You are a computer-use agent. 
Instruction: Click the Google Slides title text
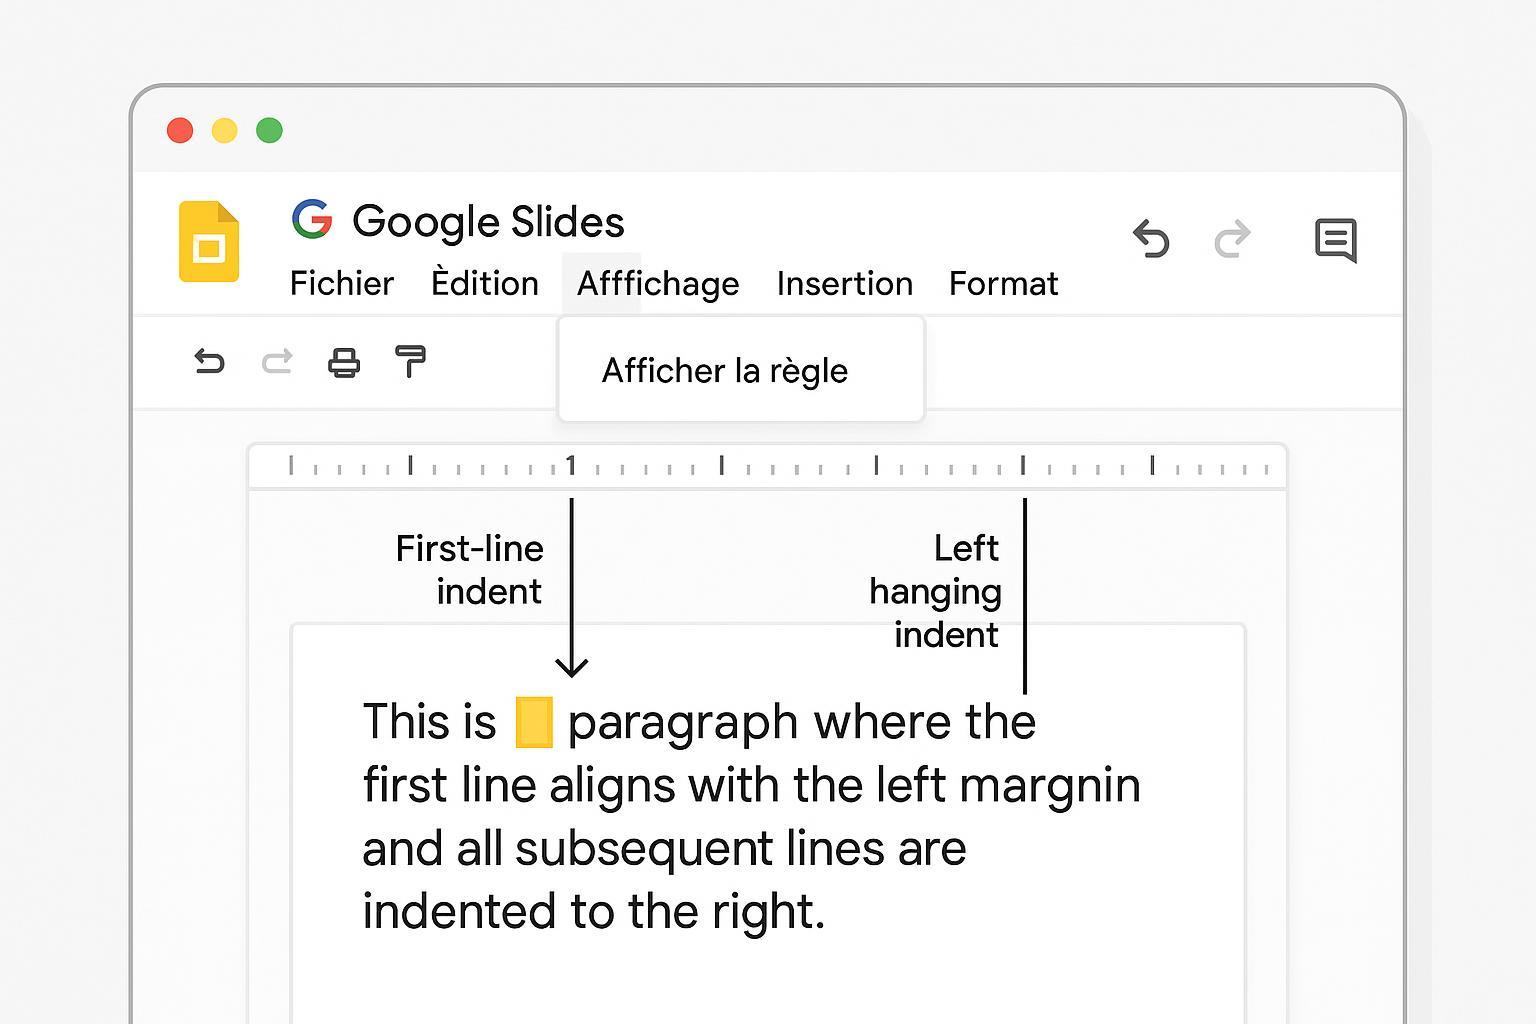point(488,221)
